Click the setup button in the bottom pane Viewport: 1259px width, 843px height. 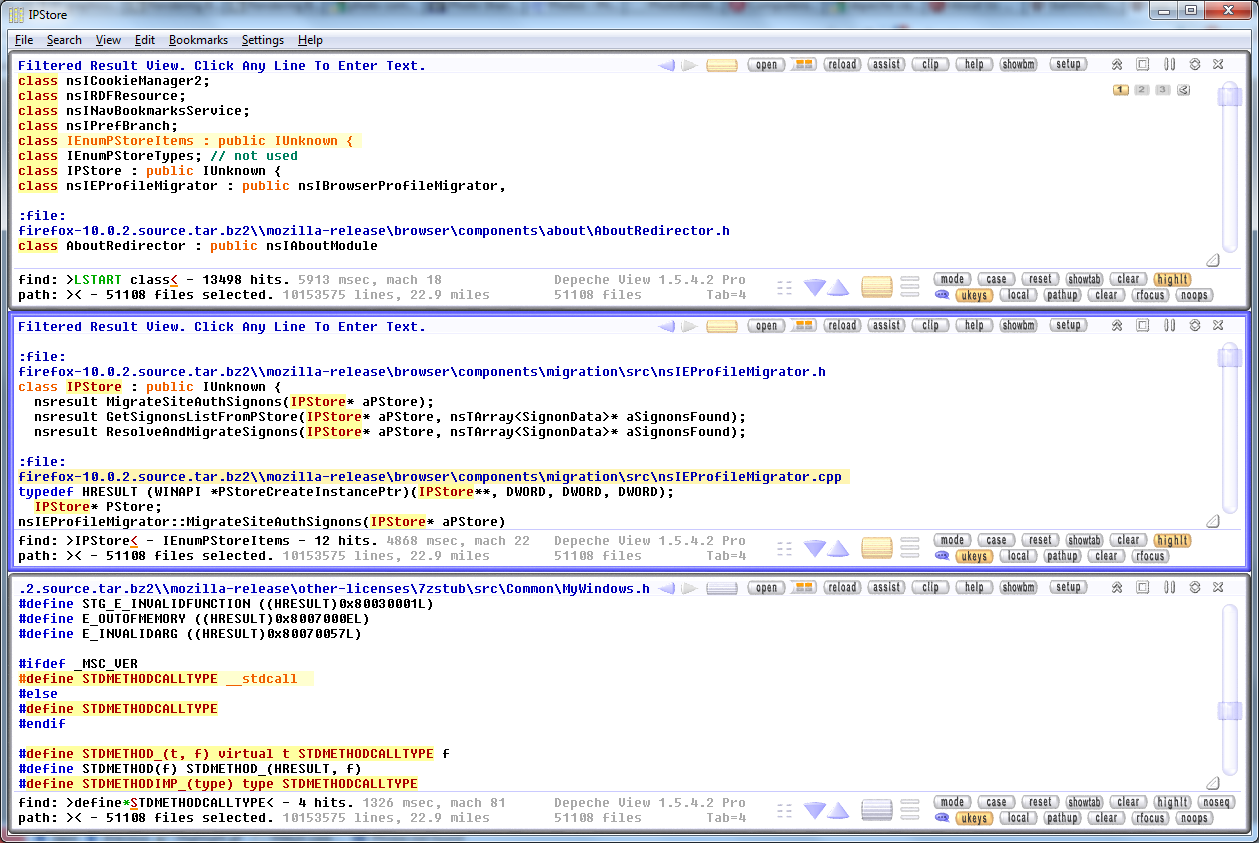tap(1068, 588)
